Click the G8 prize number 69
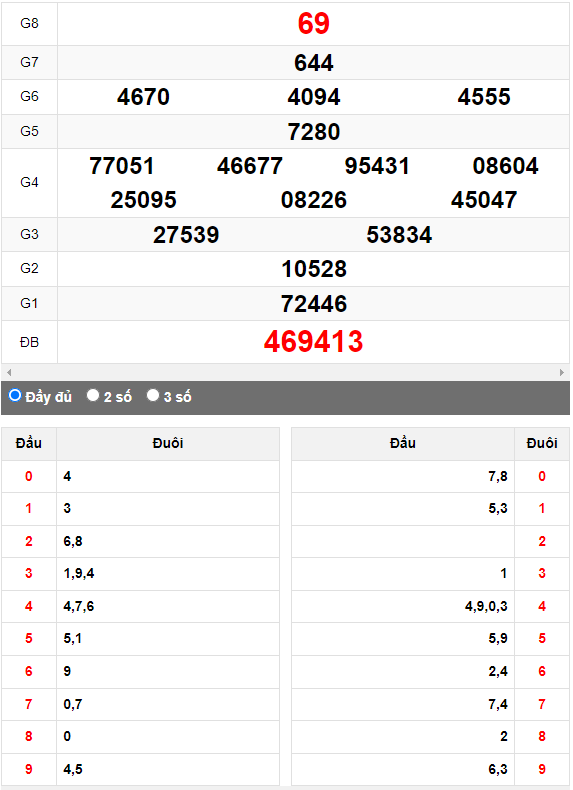 (x=313, y=23)
